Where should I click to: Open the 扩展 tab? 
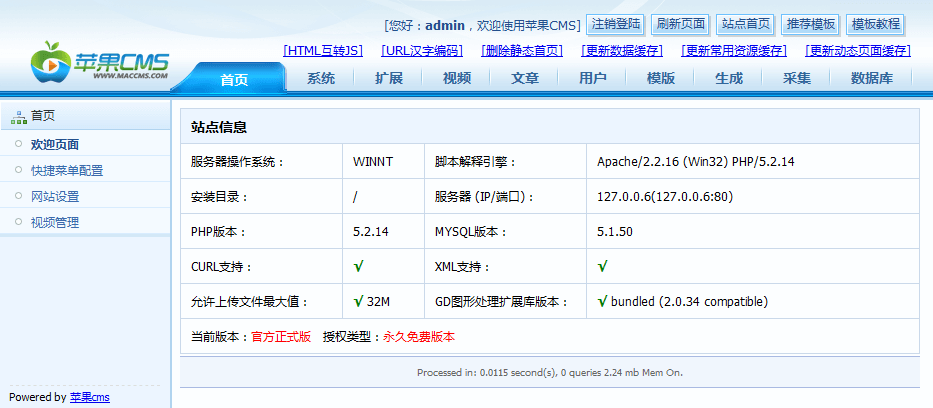click(x=389, y=78)
